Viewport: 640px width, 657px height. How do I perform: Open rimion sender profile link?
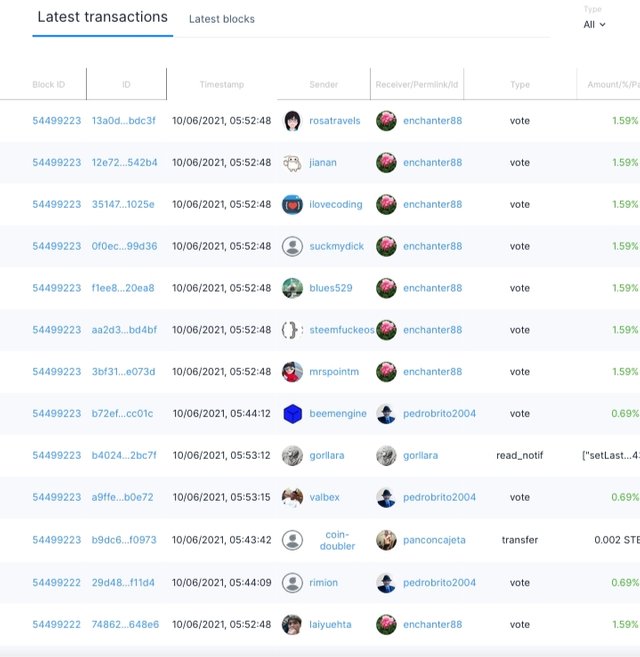click(323, 583)
